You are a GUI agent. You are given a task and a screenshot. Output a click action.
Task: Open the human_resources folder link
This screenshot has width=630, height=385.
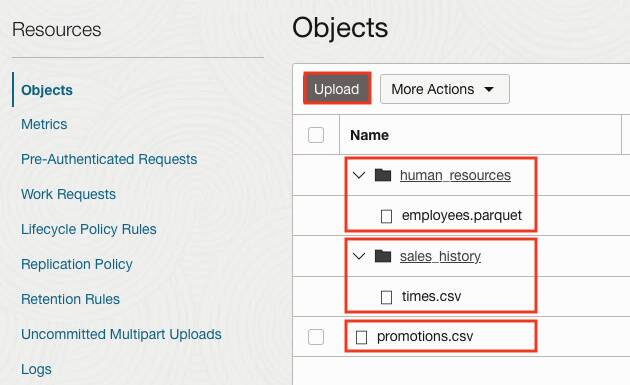[x=455, y=175]
